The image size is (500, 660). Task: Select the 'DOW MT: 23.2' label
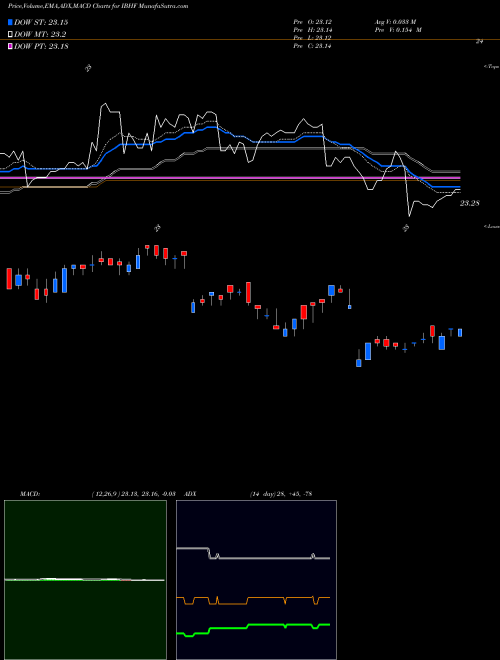tap(40, 35)
